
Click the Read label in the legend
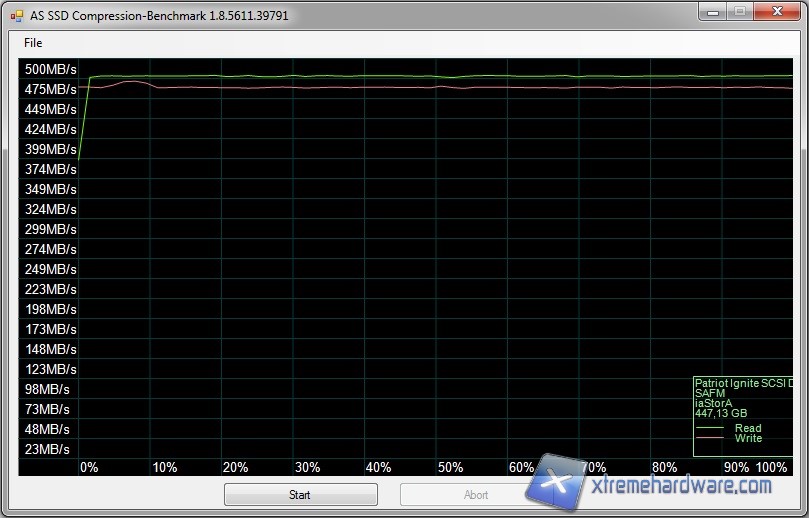point(748,428)
